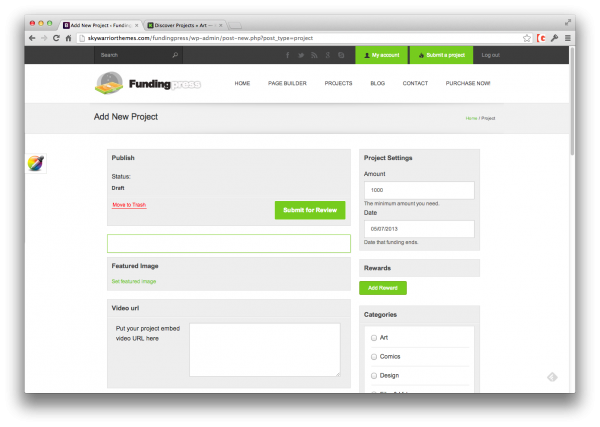Open the BLOG menu item

[x=377, y=83]
